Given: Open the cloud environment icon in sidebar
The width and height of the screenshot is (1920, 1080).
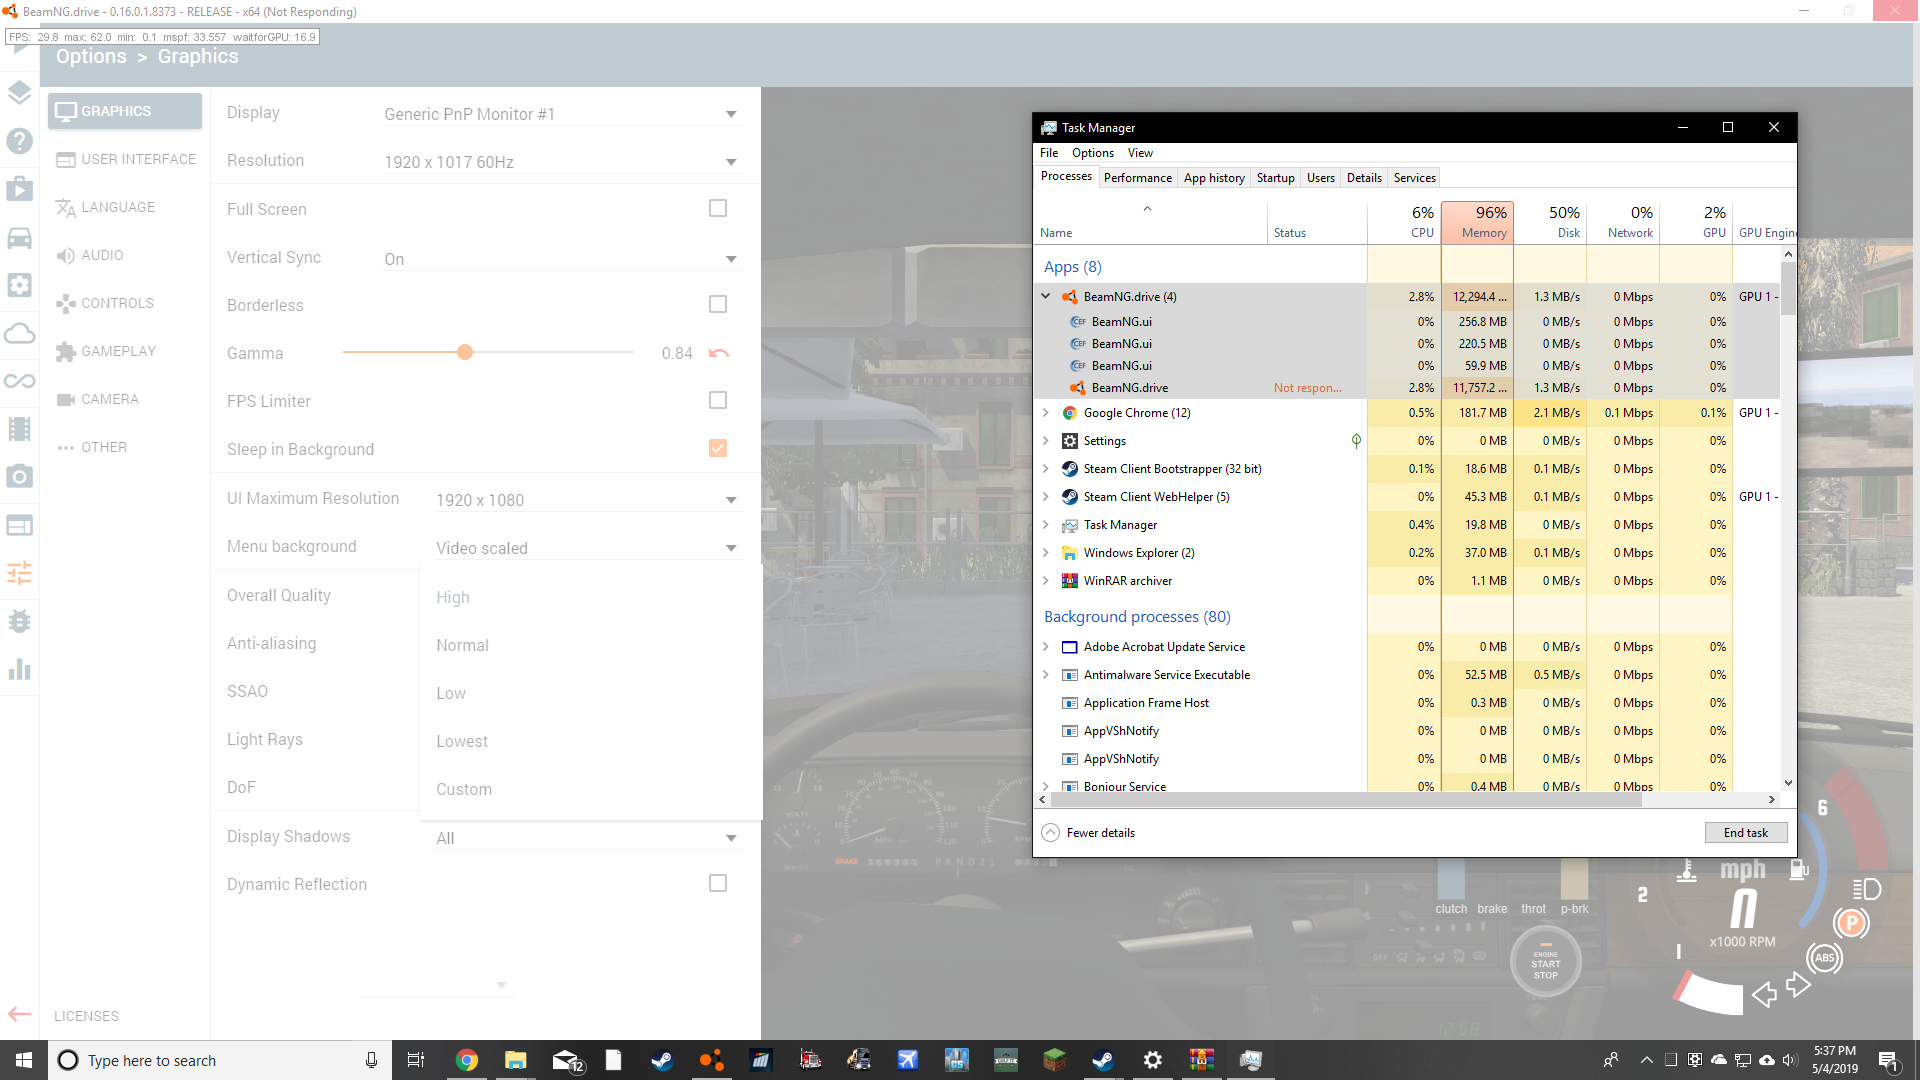Looking at the screenshot, I should click(19, 333).
